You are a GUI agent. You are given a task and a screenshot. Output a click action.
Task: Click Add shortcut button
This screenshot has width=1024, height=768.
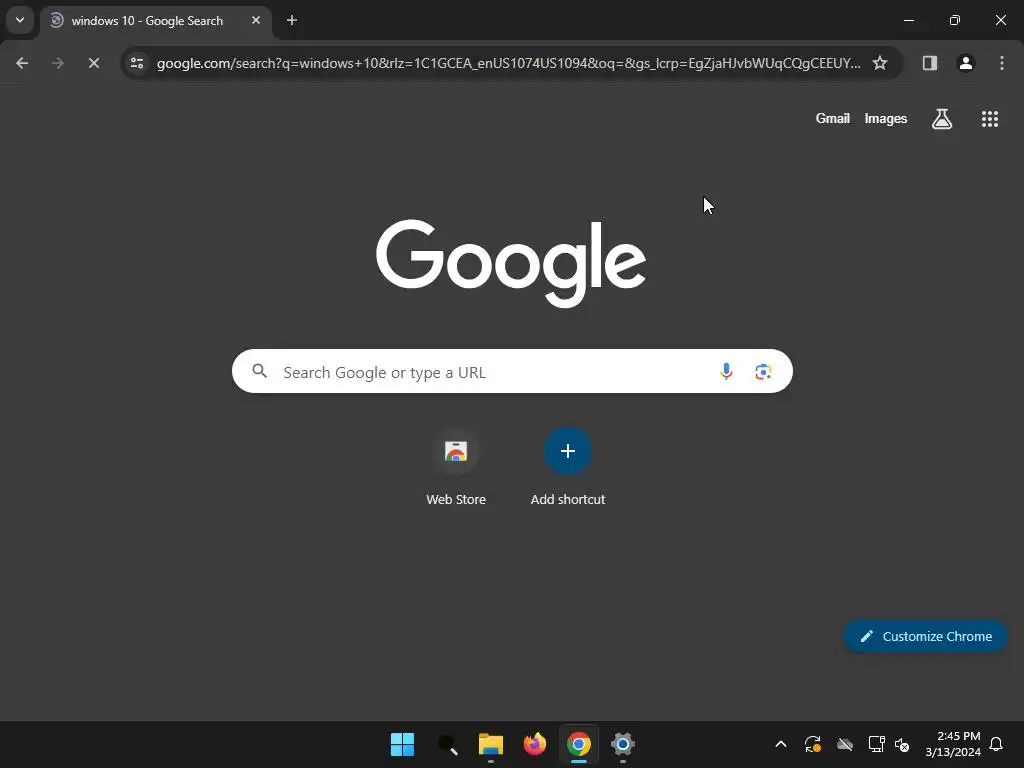568,468
